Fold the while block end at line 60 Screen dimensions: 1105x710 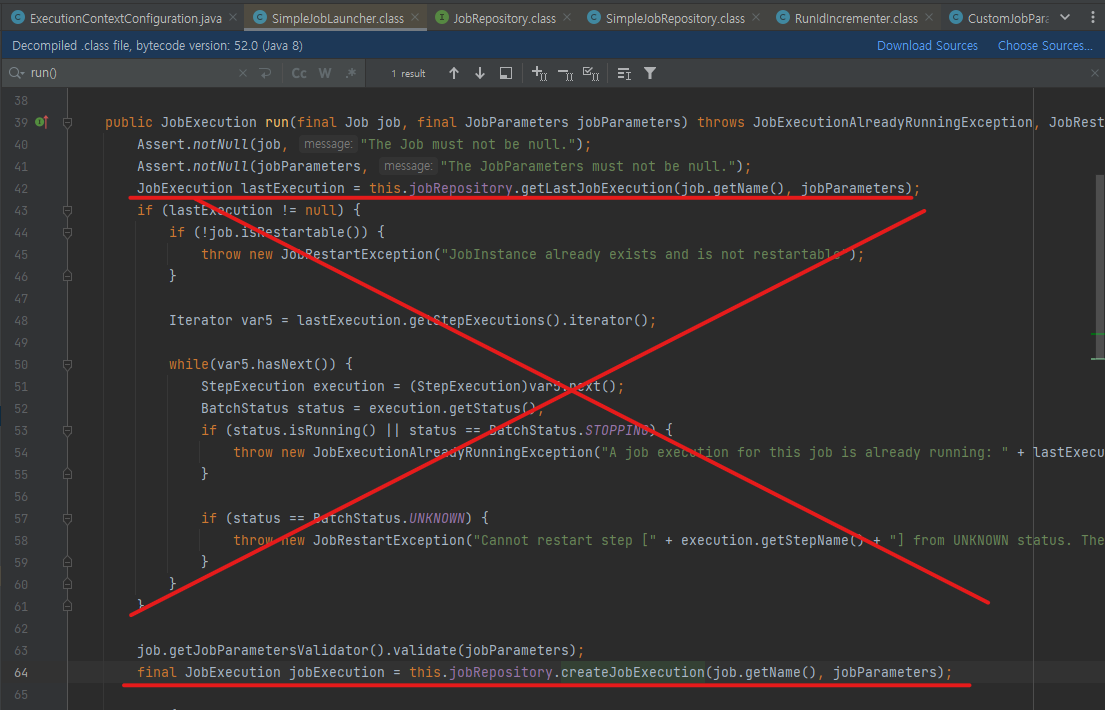point(68,584)
